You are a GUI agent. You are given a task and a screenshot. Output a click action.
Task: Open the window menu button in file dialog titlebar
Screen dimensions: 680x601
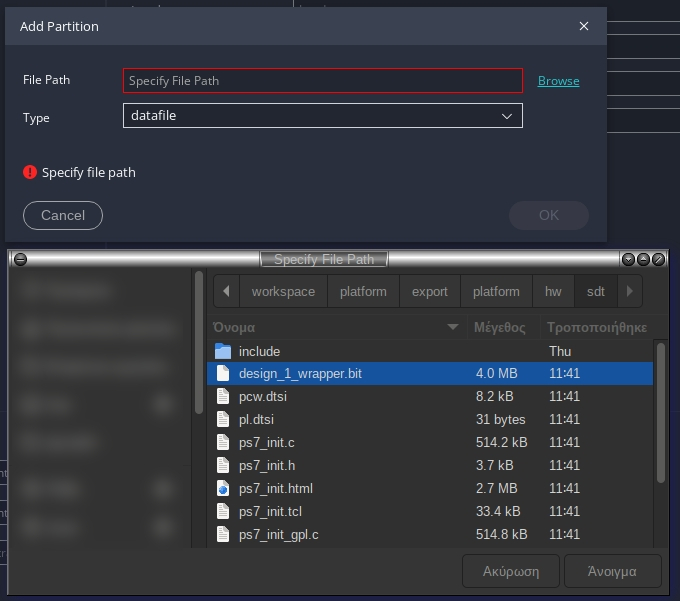[x=20, y=259]
